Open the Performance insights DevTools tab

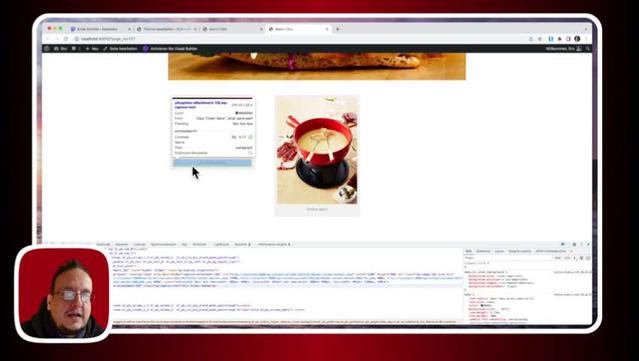[x=274, y=244]
